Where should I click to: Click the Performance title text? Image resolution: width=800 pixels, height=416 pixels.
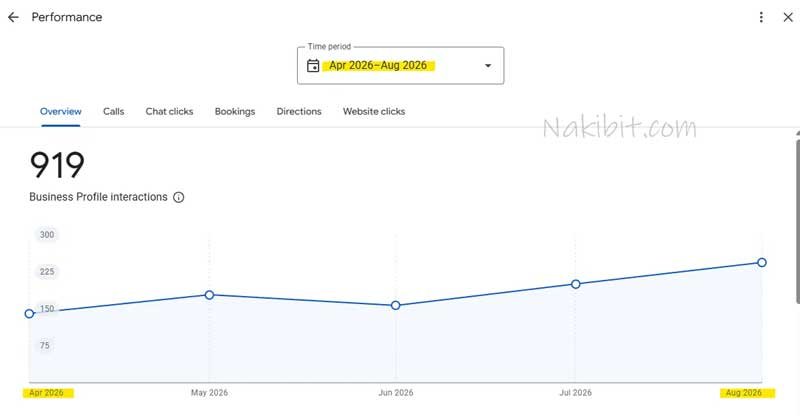coord(67,17)
